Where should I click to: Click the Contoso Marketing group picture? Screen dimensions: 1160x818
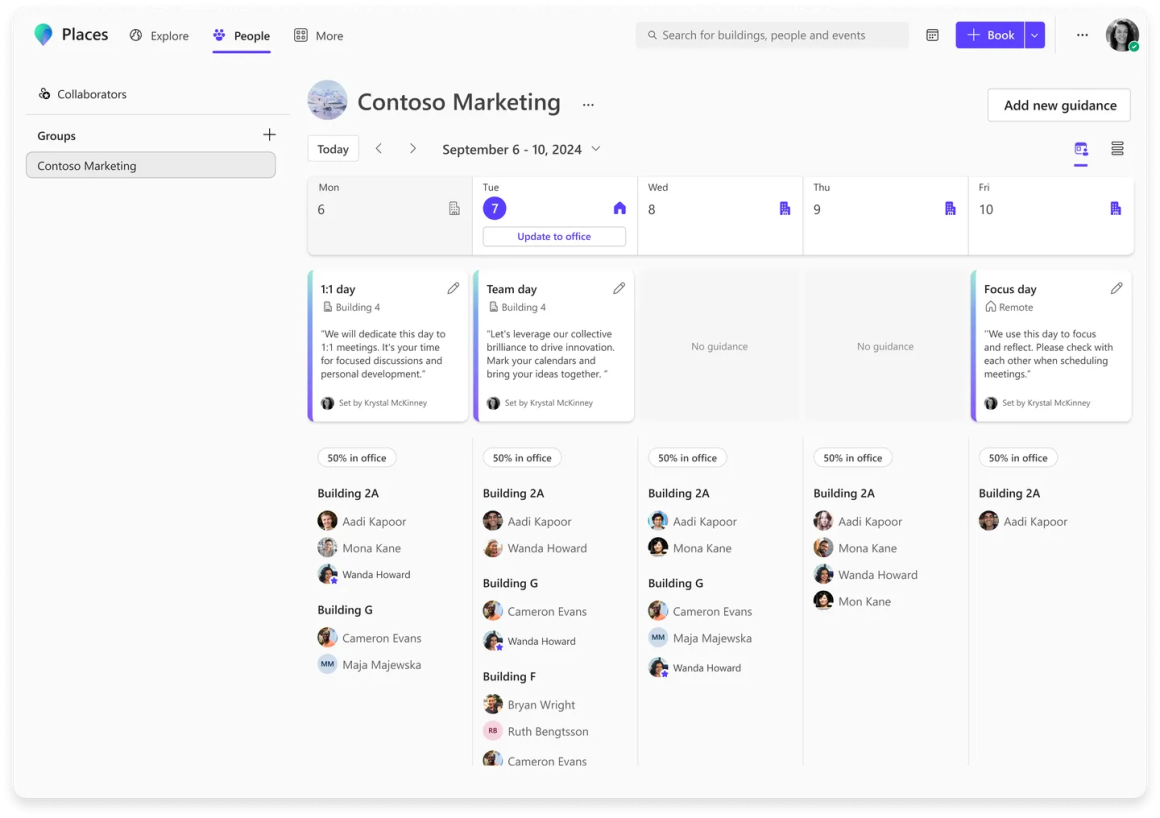tap(328, 100)
